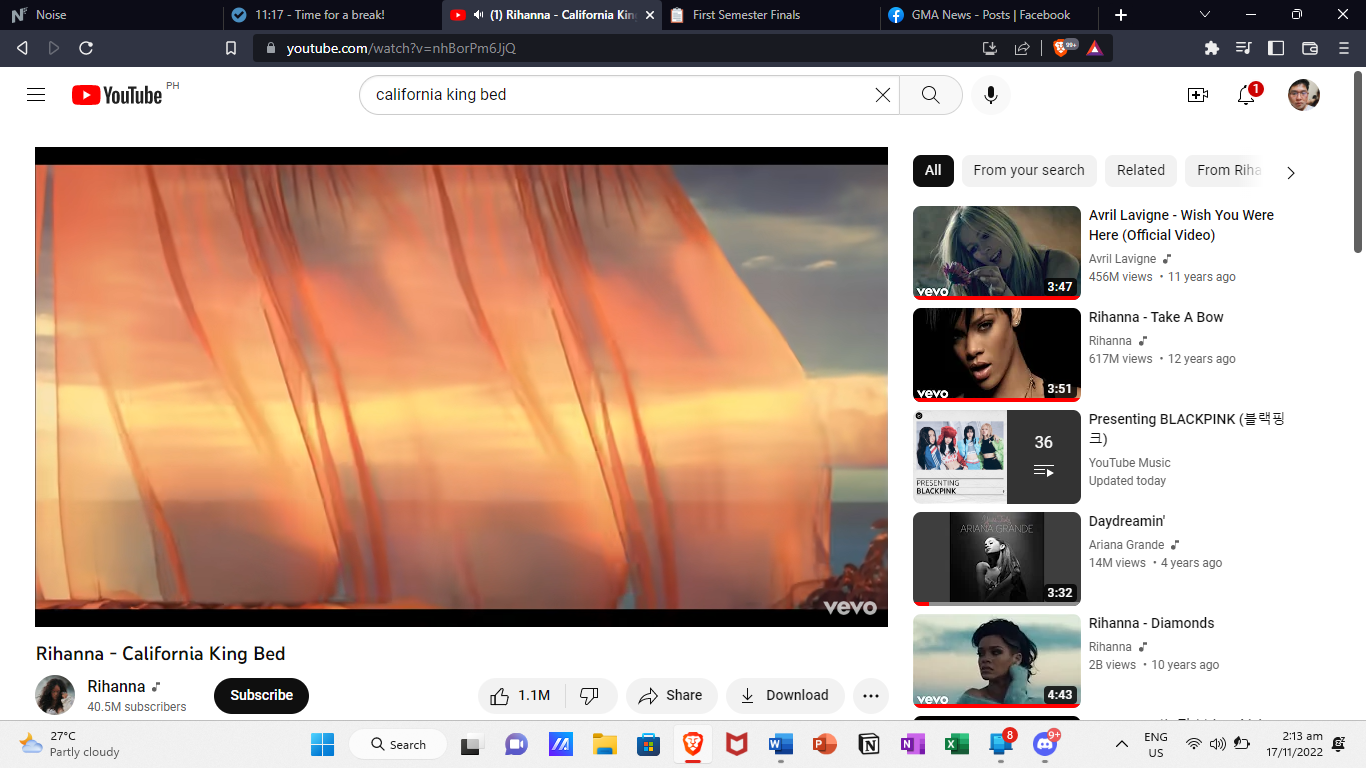Mute the Rihanna tab audio
1366x768 pixels.
pos(479,15)
